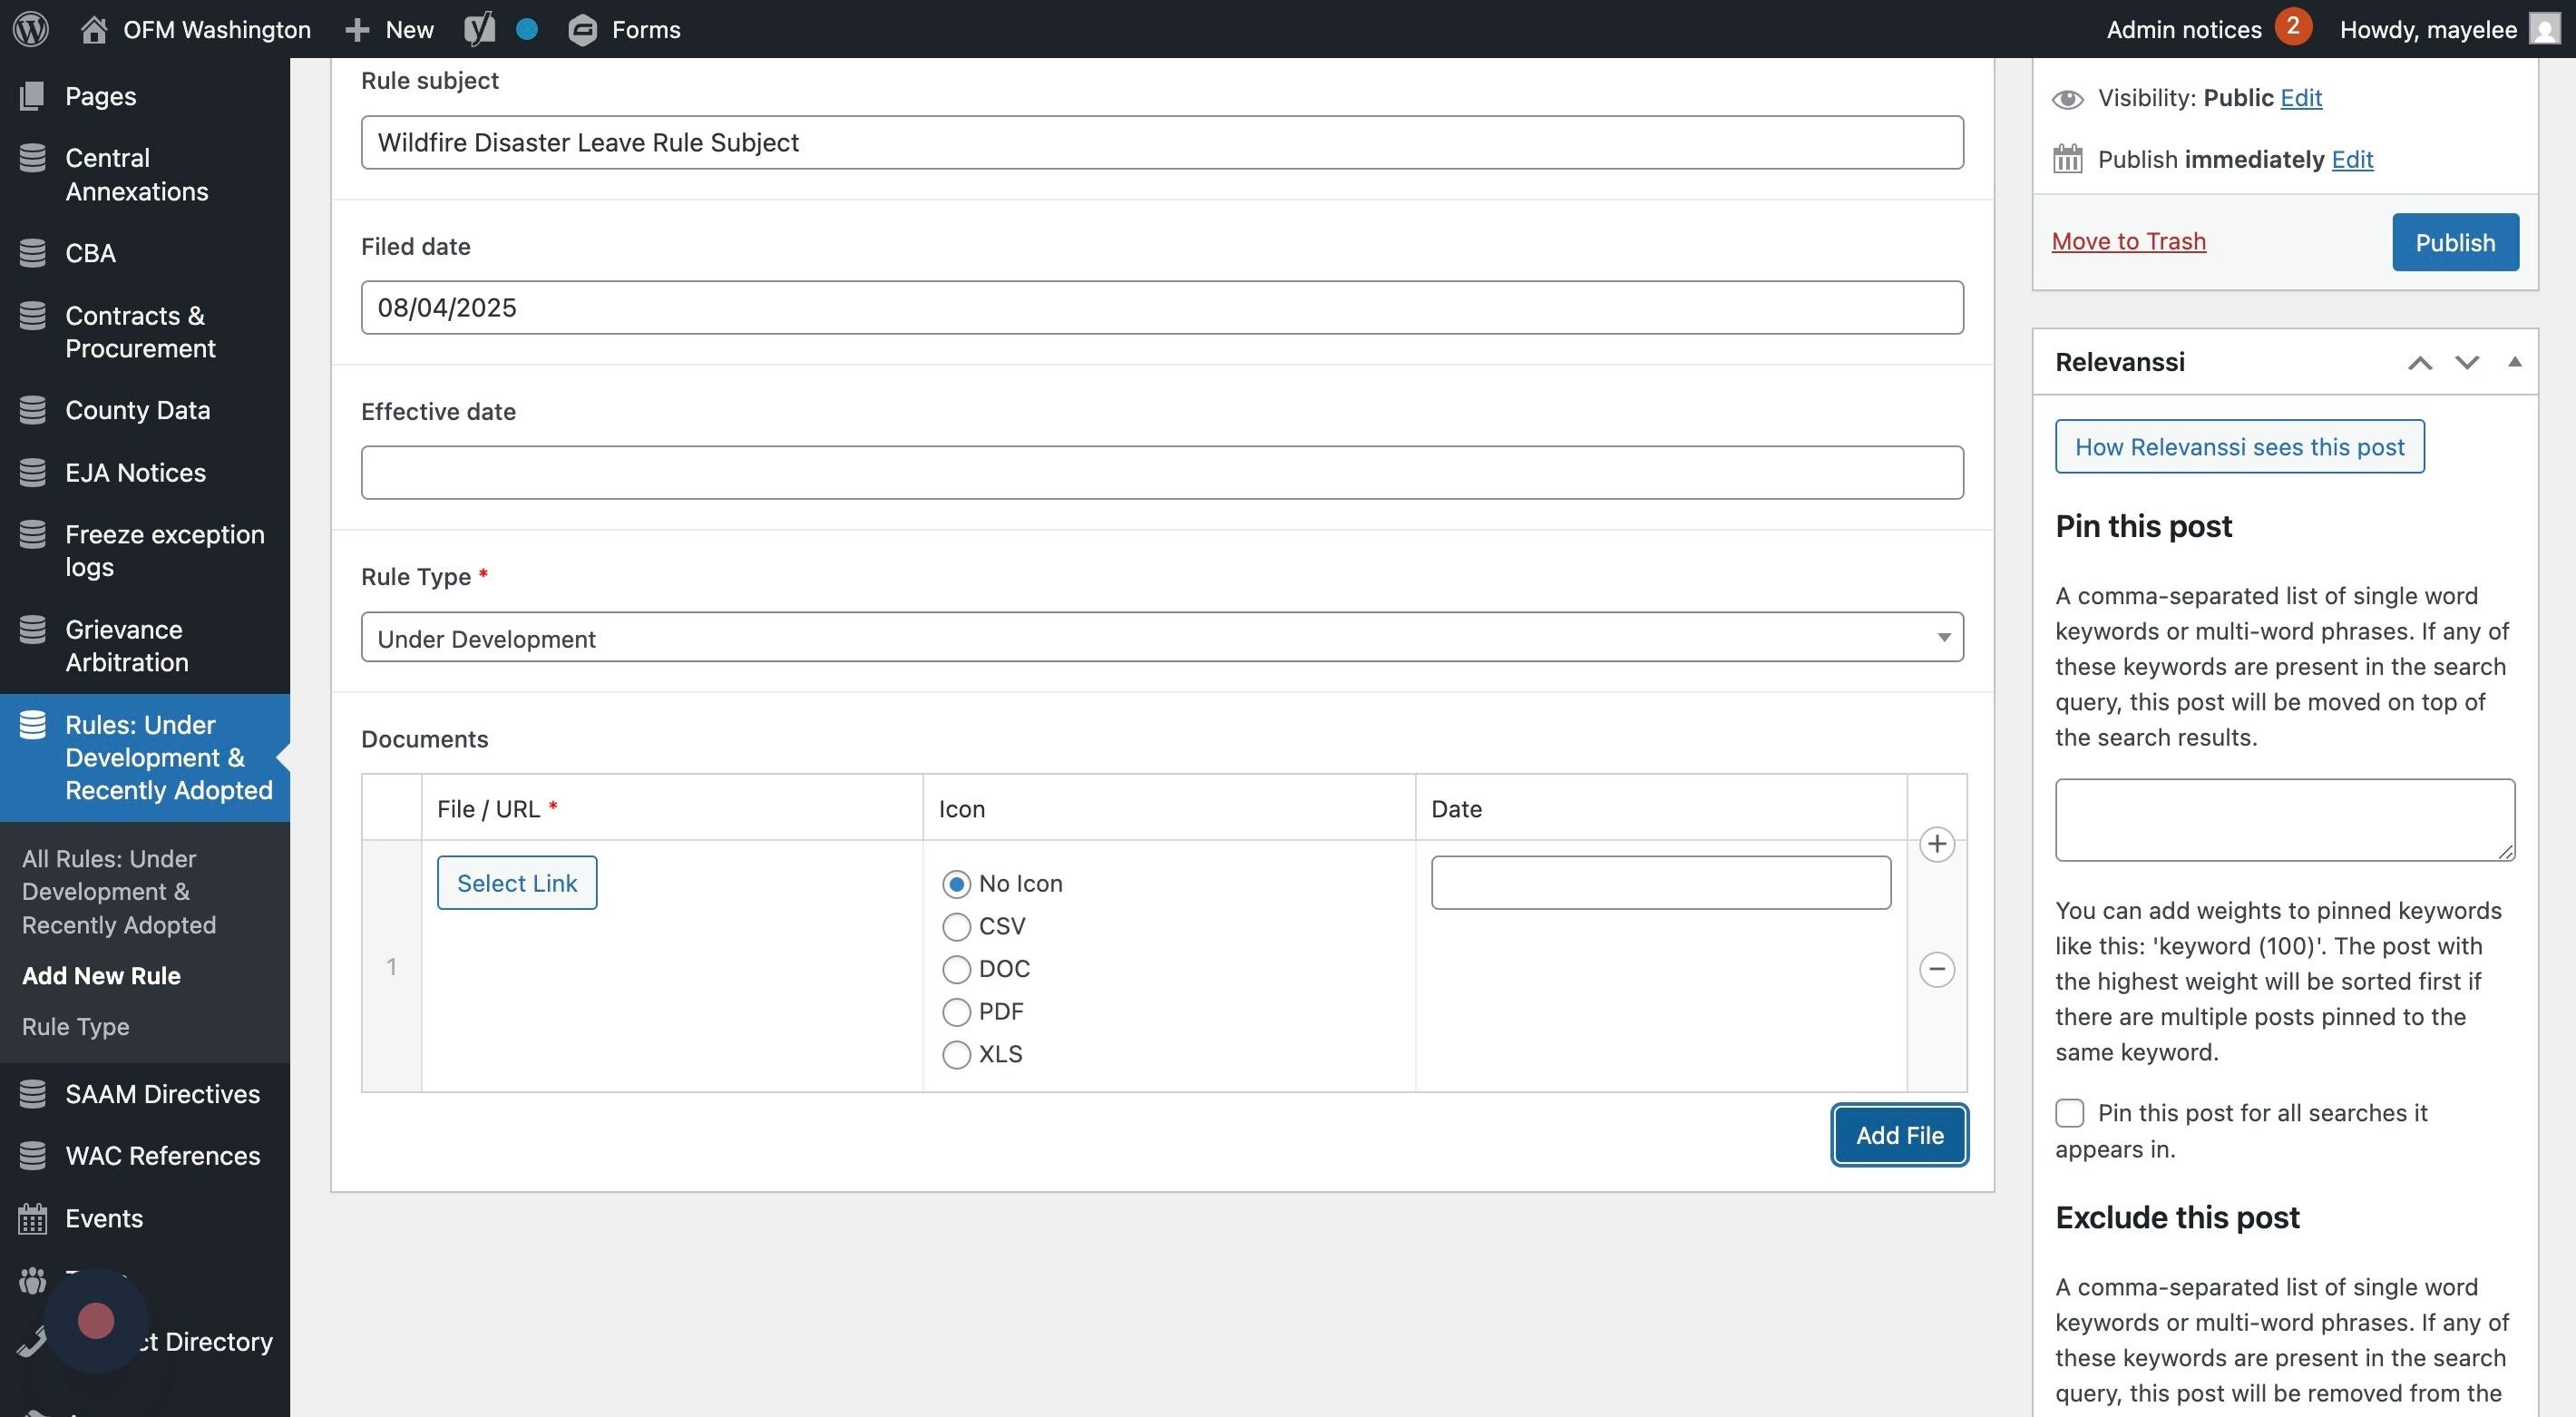Remove document row with minus icon
The width and height of the screenshot is (2576, 1417).
click(x=1936, y=969)
